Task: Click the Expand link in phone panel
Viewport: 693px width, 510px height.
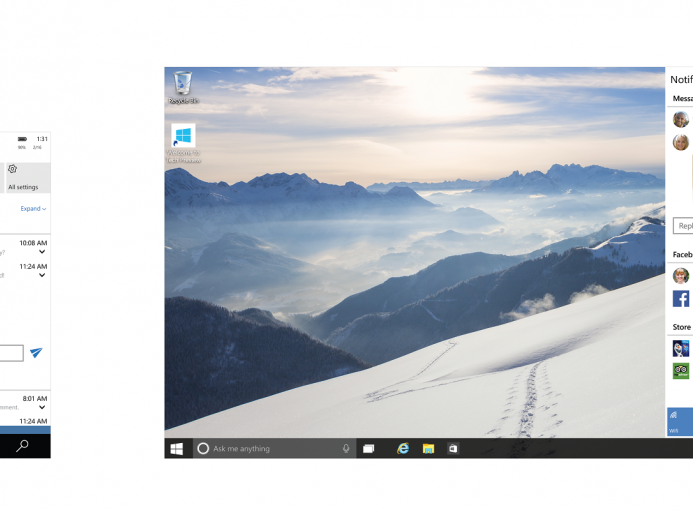Action: click(x=33, y=209)
